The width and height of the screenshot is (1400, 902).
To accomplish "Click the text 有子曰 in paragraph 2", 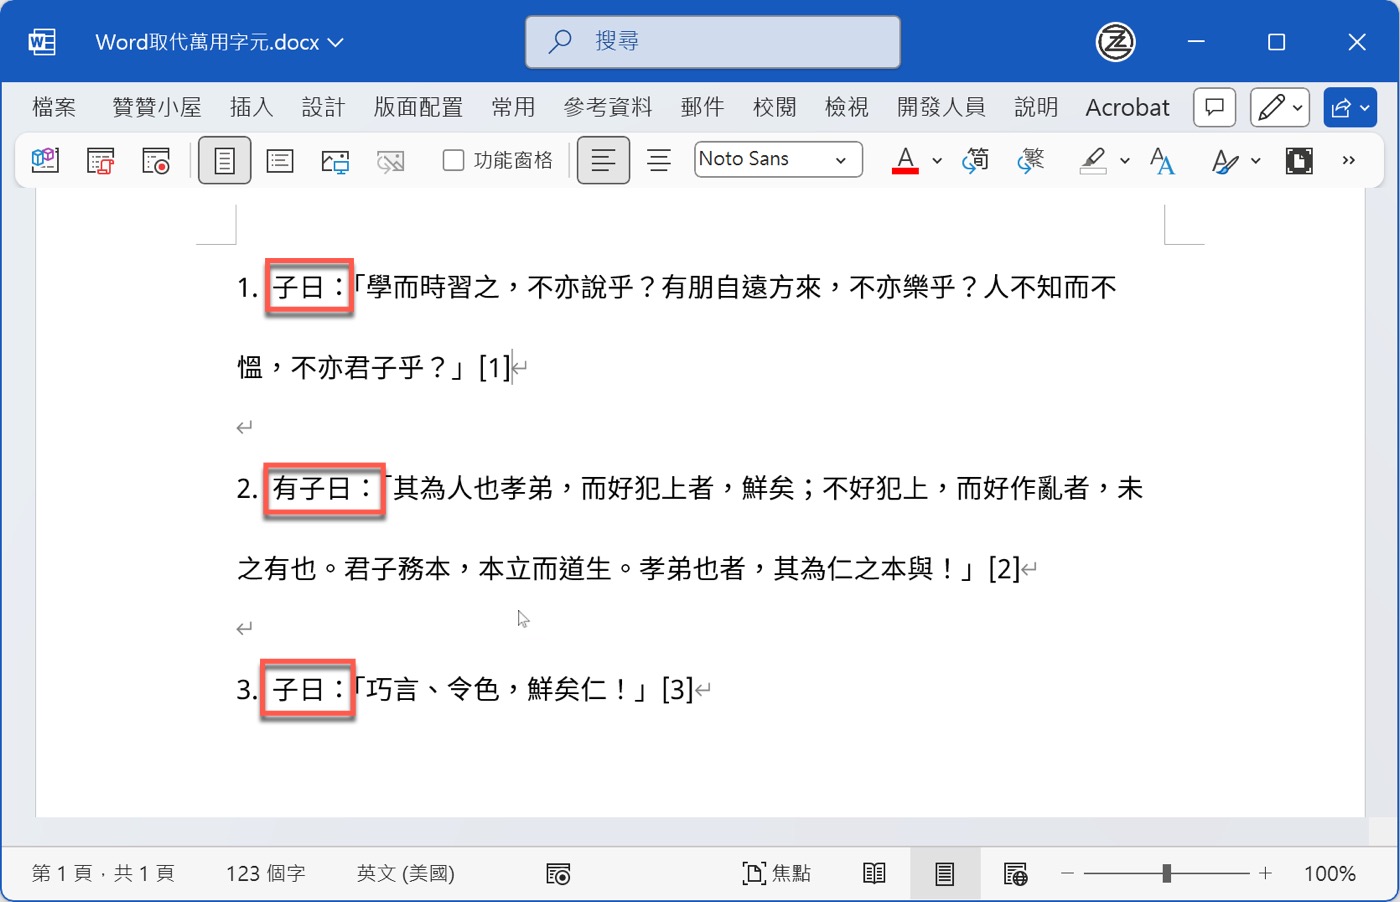I will [312, 488].
